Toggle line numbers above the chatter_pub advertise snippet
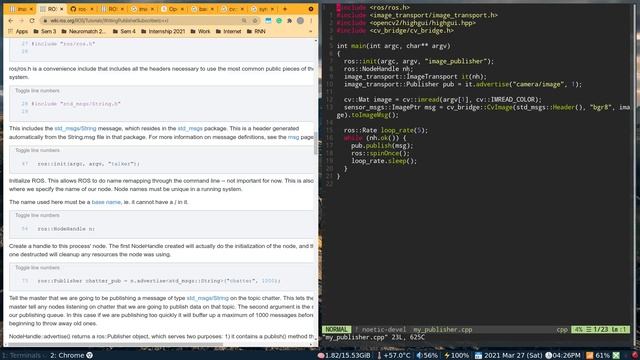The width and height of the screenshot is (640, 360). click(38, 268)
